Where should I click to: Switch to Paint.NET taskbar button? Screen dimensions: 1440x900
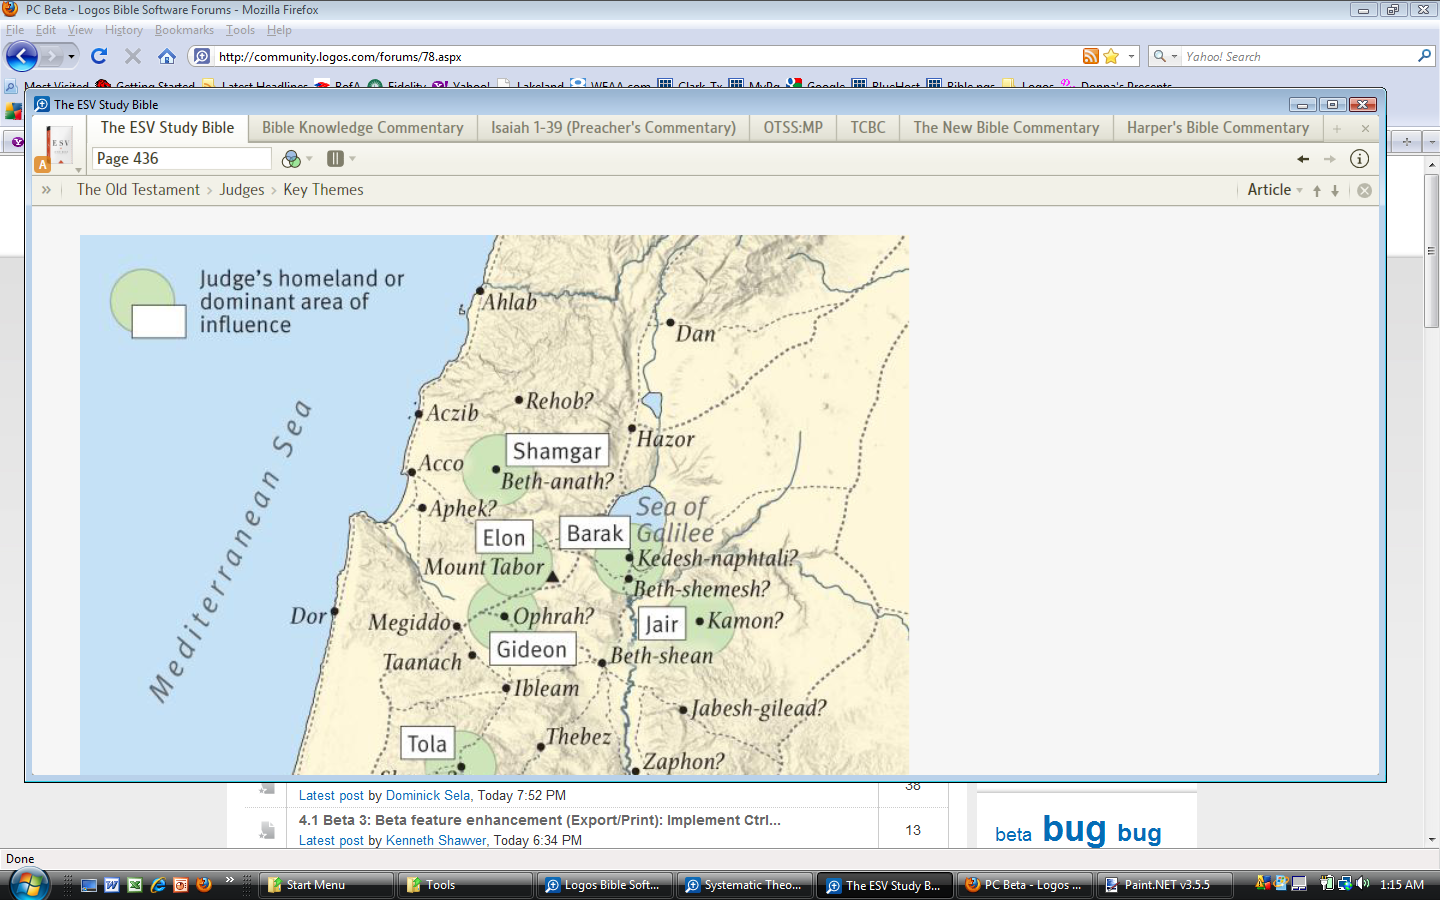[x=1165, y=885]
